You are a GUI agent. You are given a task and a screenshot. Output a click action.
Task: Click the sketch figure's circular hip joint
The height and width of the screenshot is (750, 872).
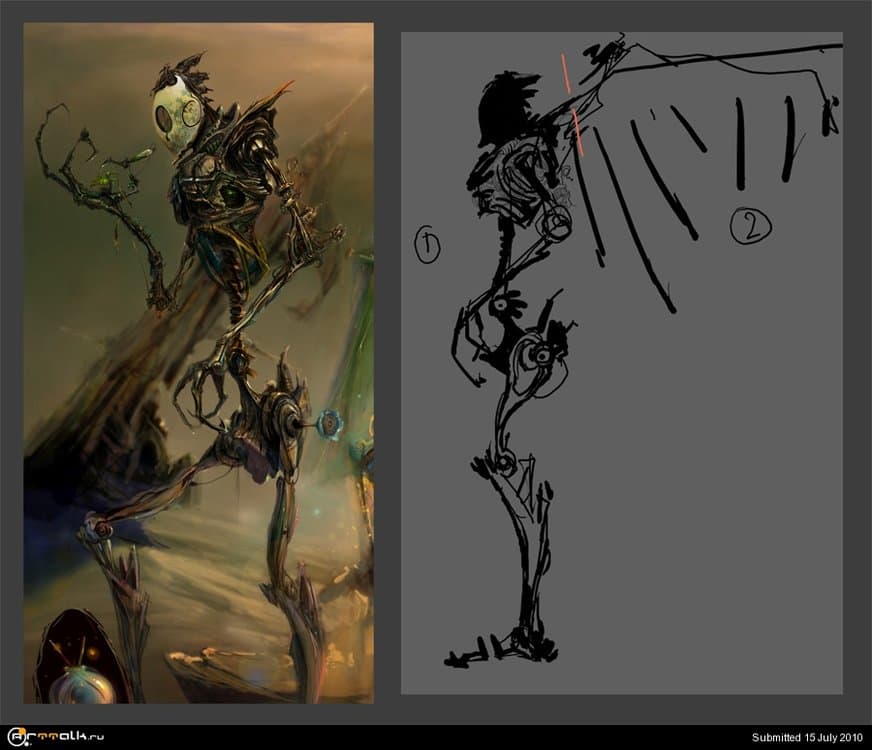[538, 355]
